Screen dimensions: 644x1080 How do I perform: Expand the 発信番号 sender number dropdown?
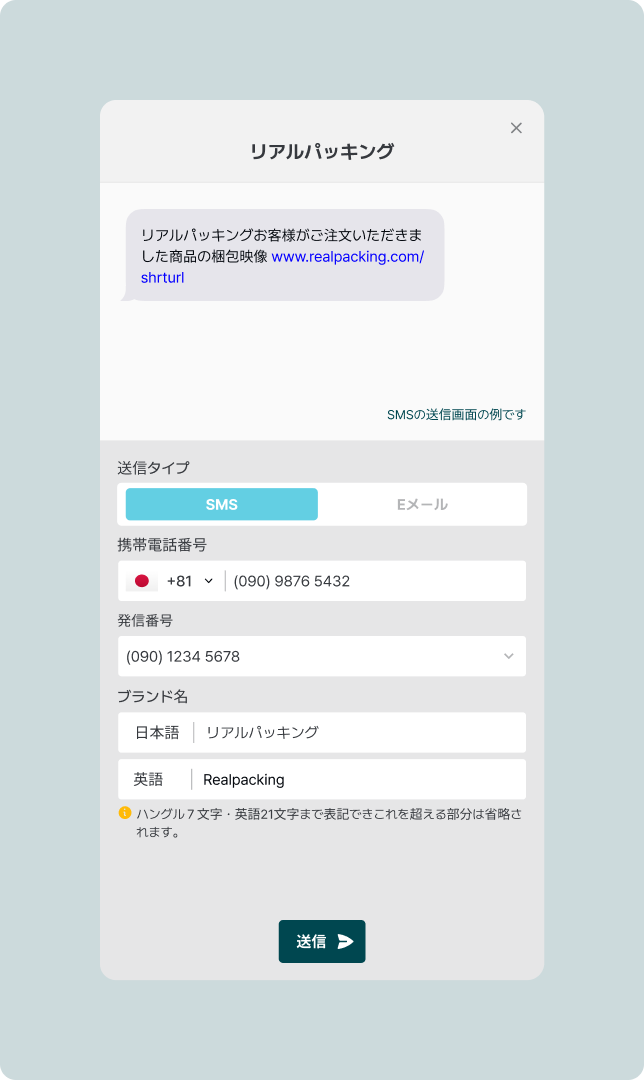[322, 656]
